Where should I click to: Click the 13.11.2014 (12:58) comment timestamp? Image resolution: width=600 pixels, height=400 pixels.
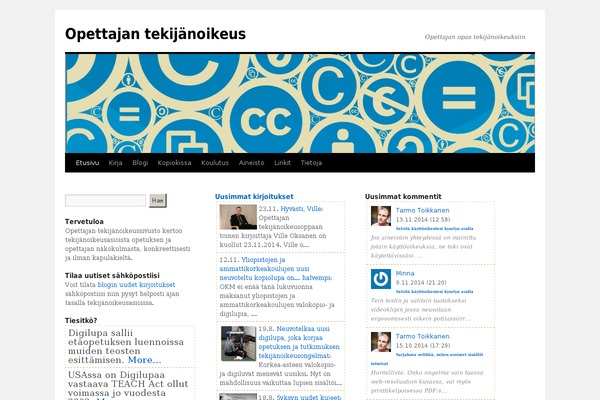pos(423,219)
